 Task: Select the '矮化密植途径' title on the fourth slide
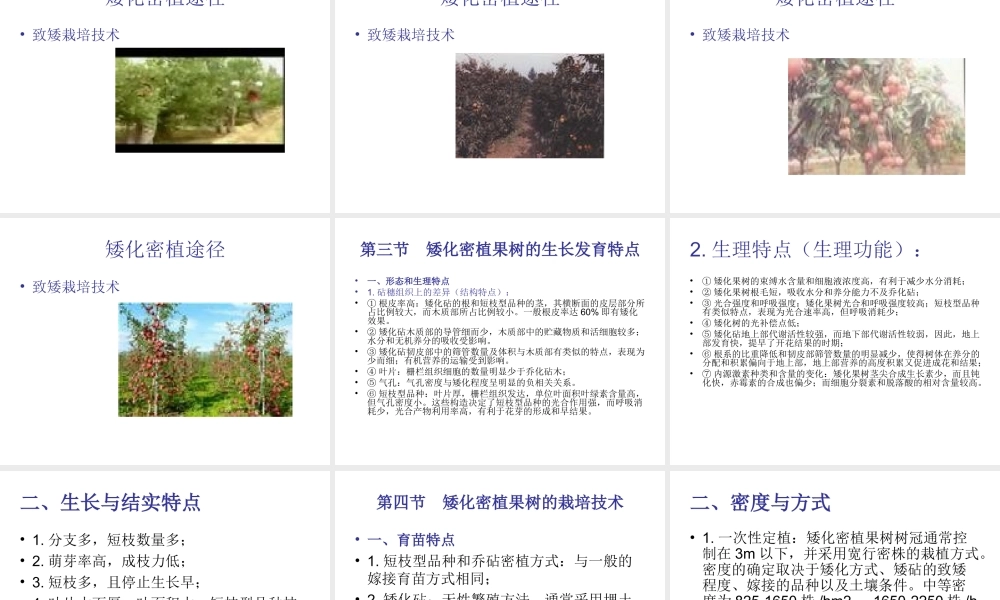[x=163, y=249]
